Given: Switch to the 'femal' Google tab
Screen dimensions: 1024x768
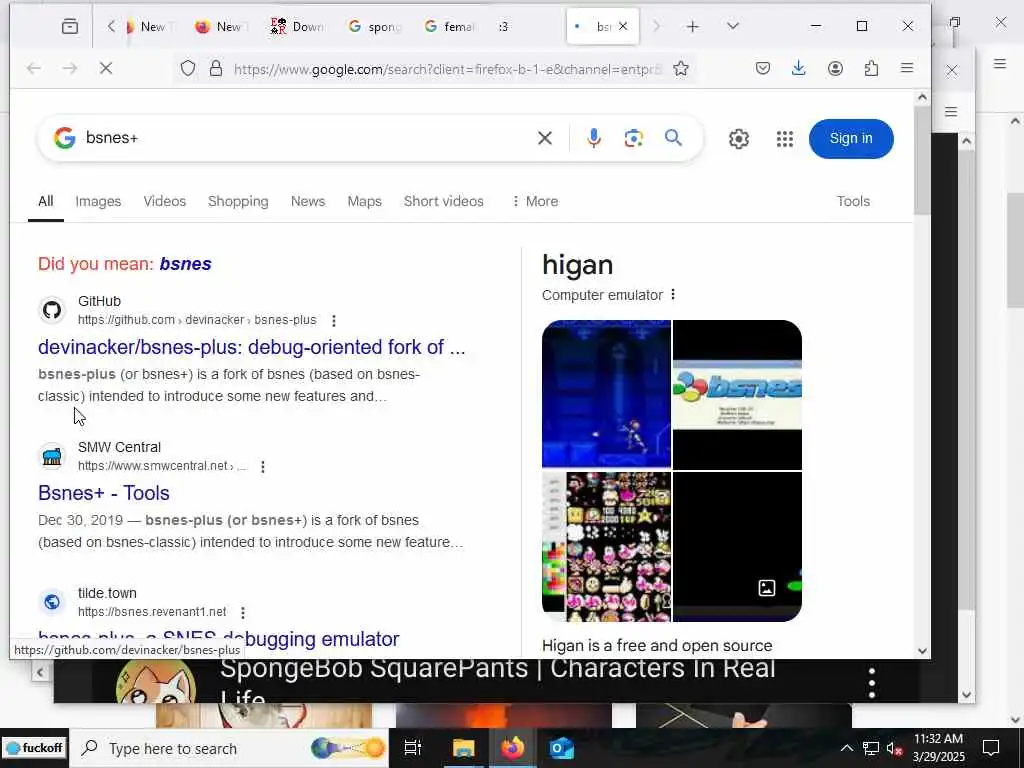Looking at the screenshot, I should pos(450,27).
